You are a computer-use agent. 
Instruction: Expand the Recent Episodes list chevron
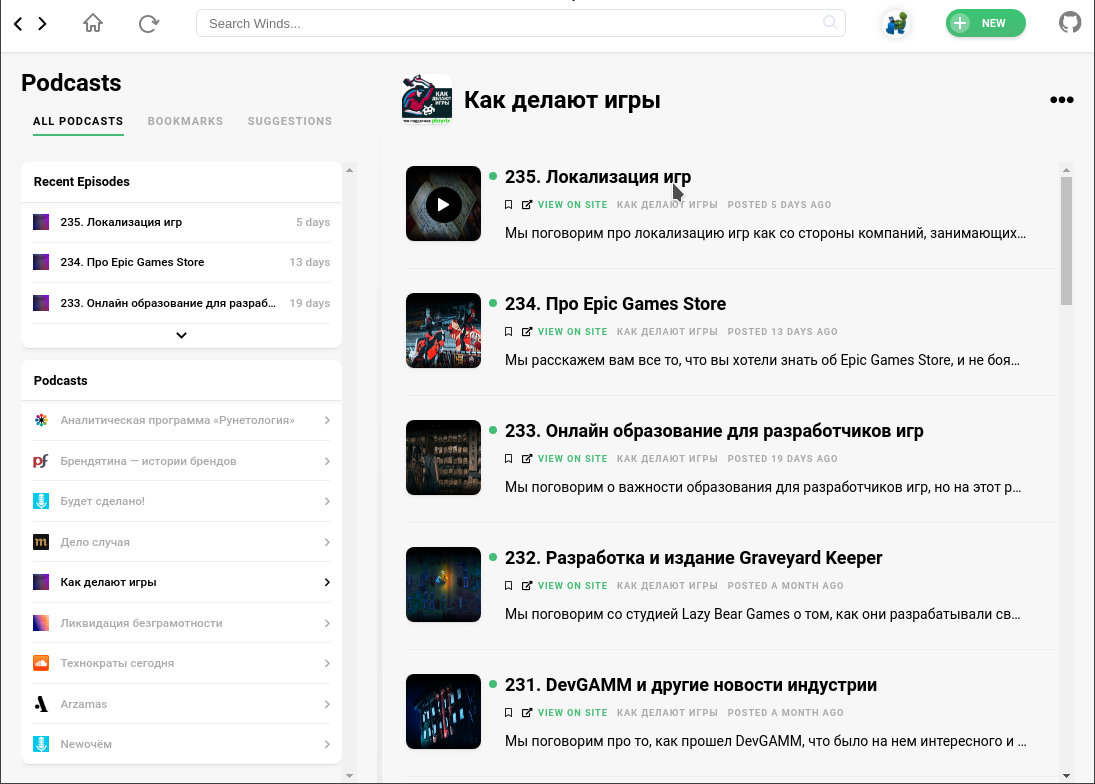[182, 335]
